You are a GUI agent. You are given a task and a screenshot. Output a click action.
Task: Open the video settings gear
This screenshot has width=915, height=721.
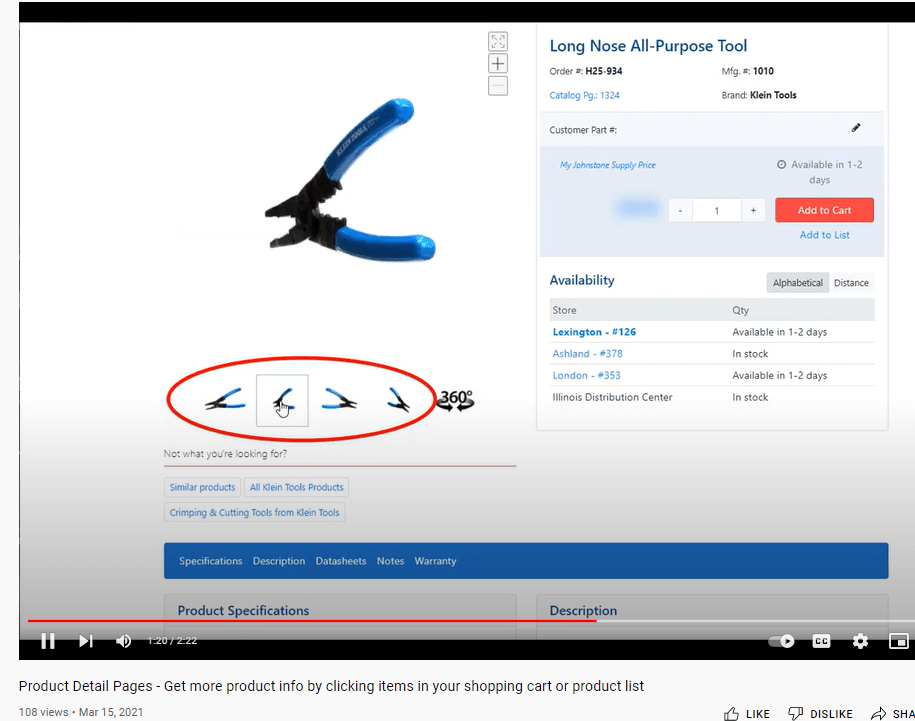tap(860, 641)
